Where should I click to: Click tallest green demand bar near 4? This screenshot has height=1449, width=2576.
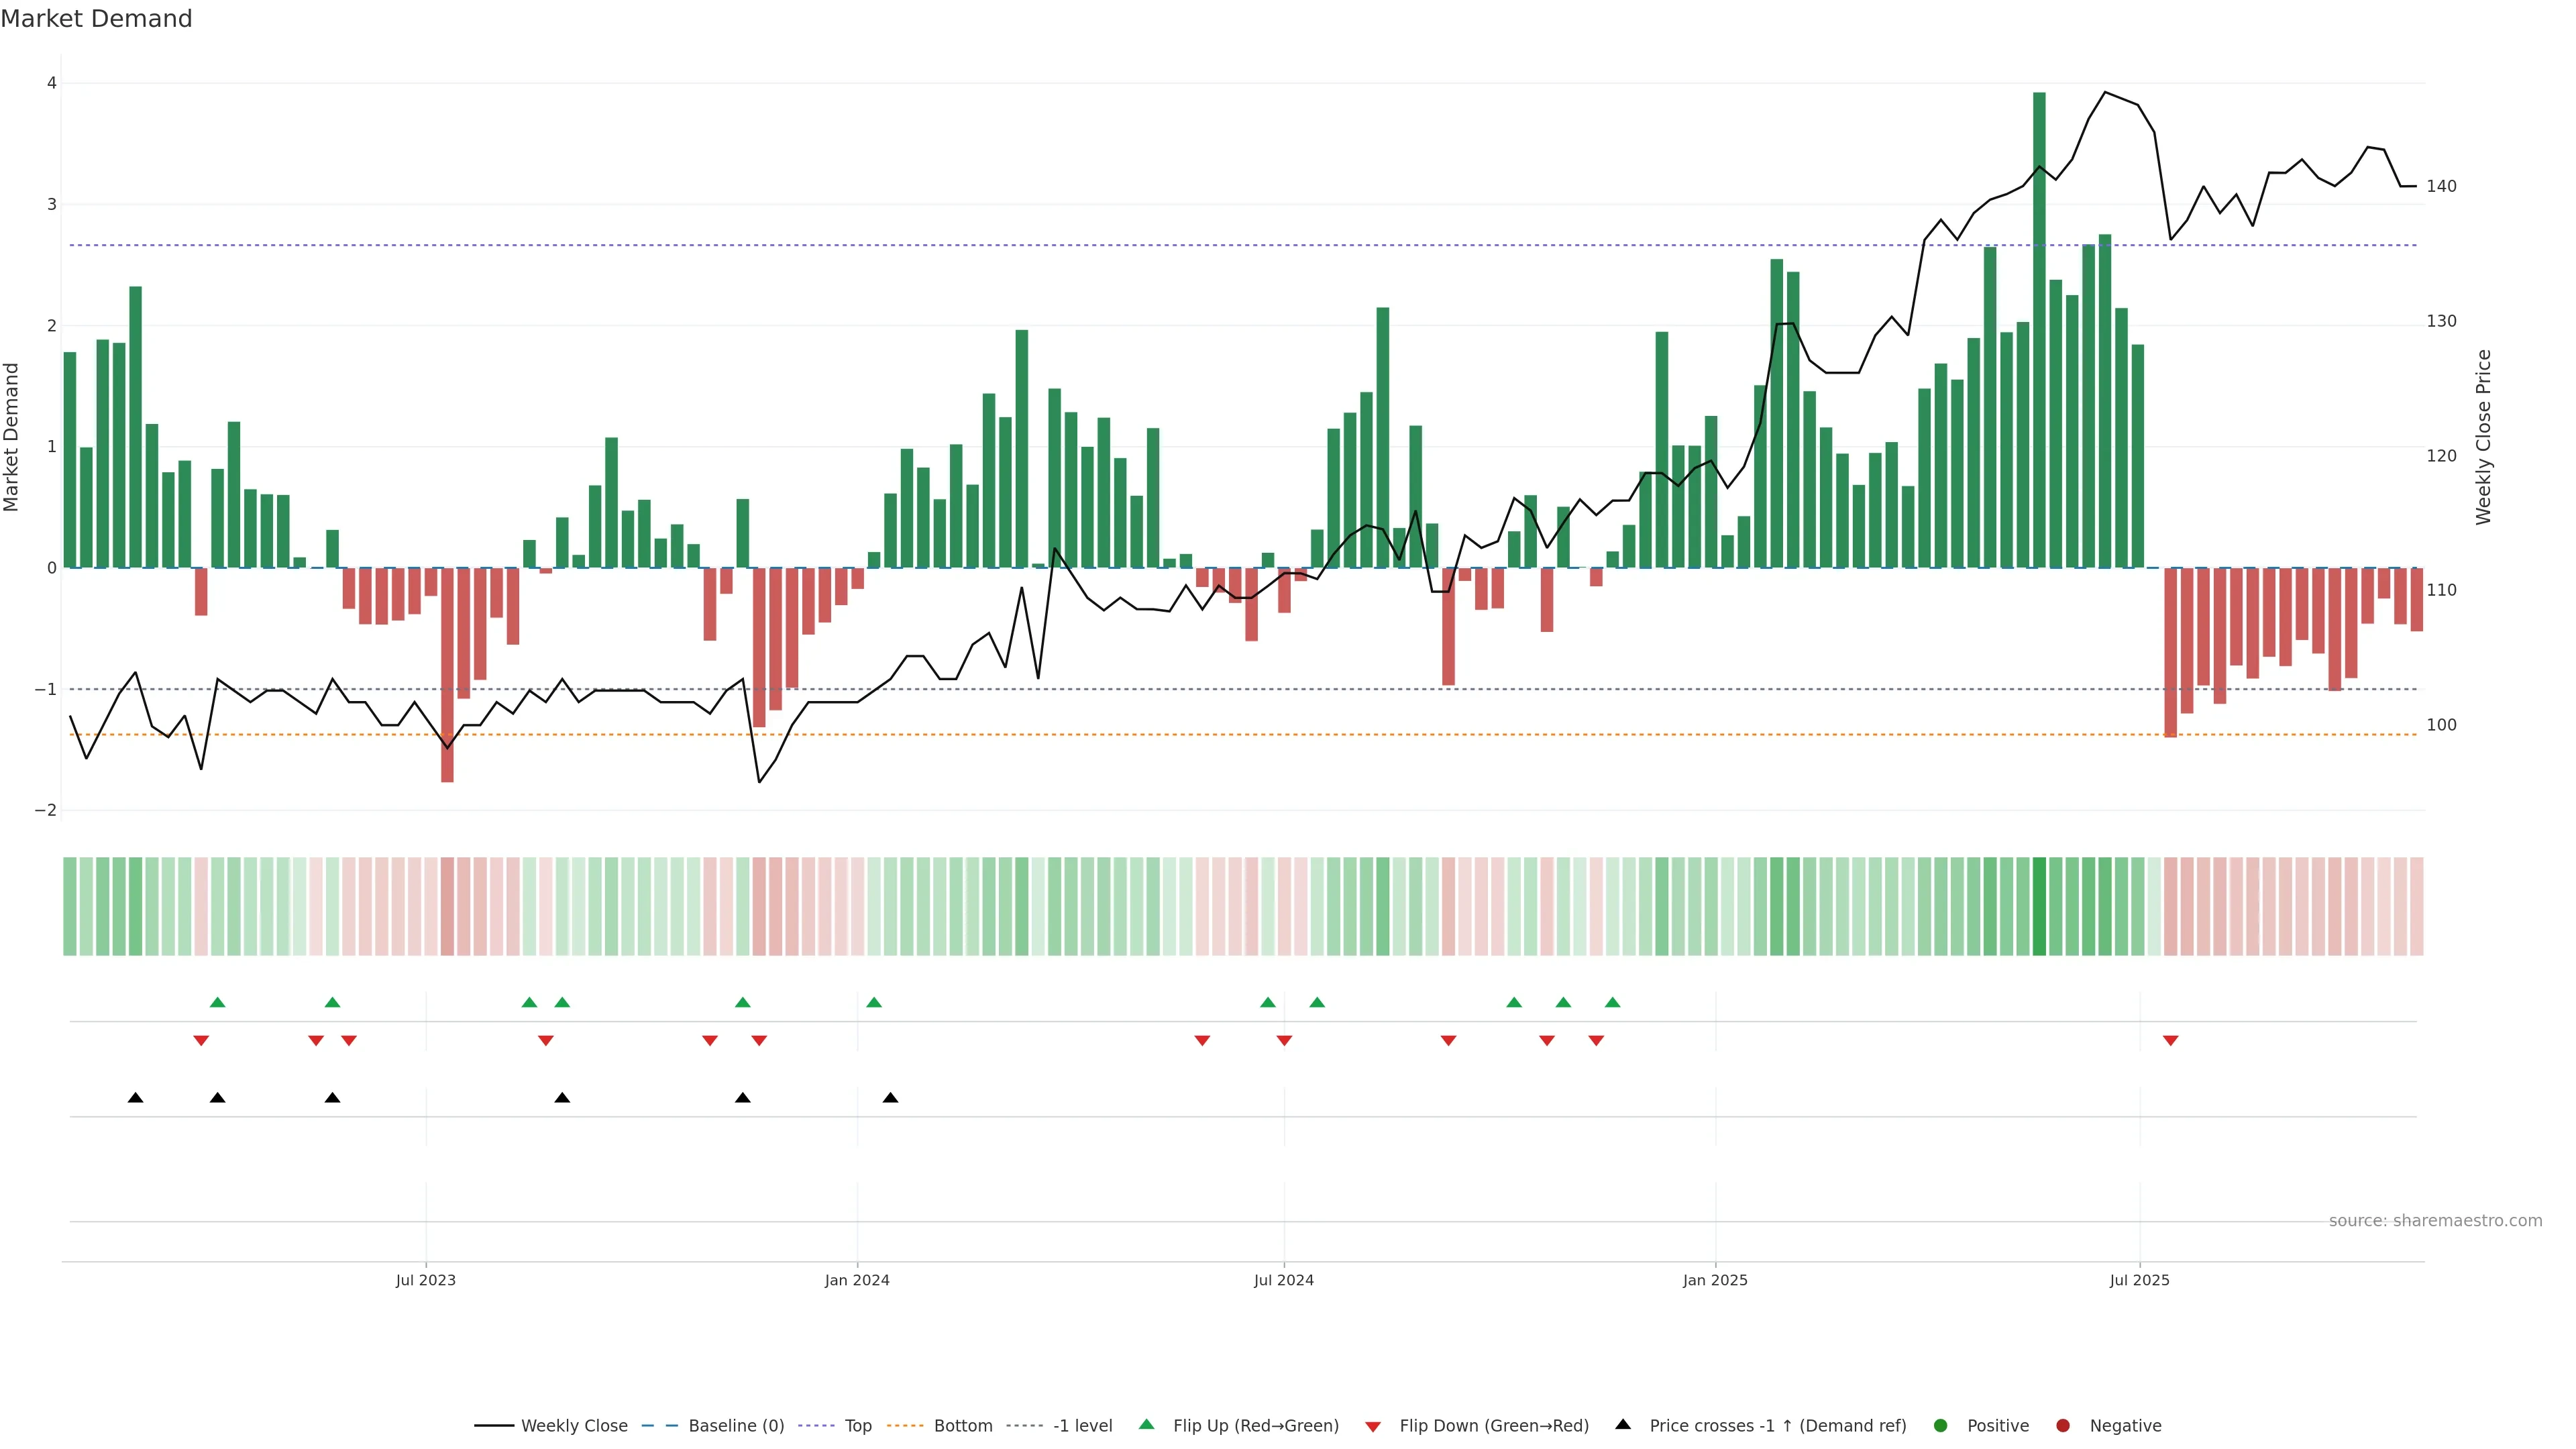click(2039, 330)
